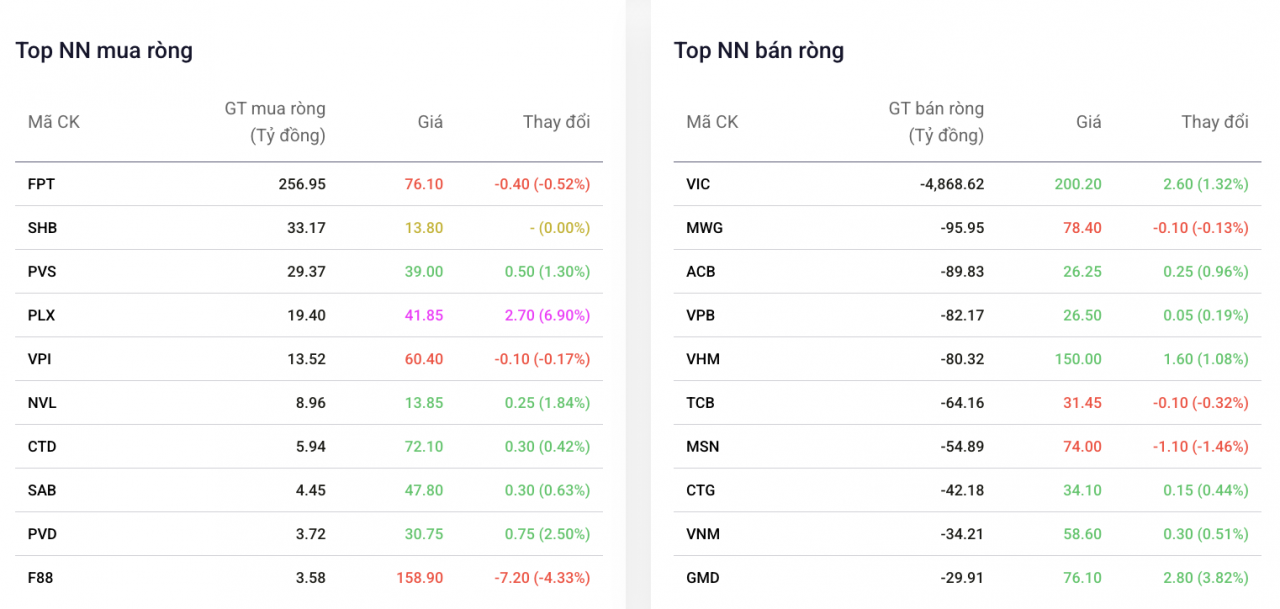Select the SAB ticker
The image size is (1280, 609).
pyautogui.click(x=42, y=490)
